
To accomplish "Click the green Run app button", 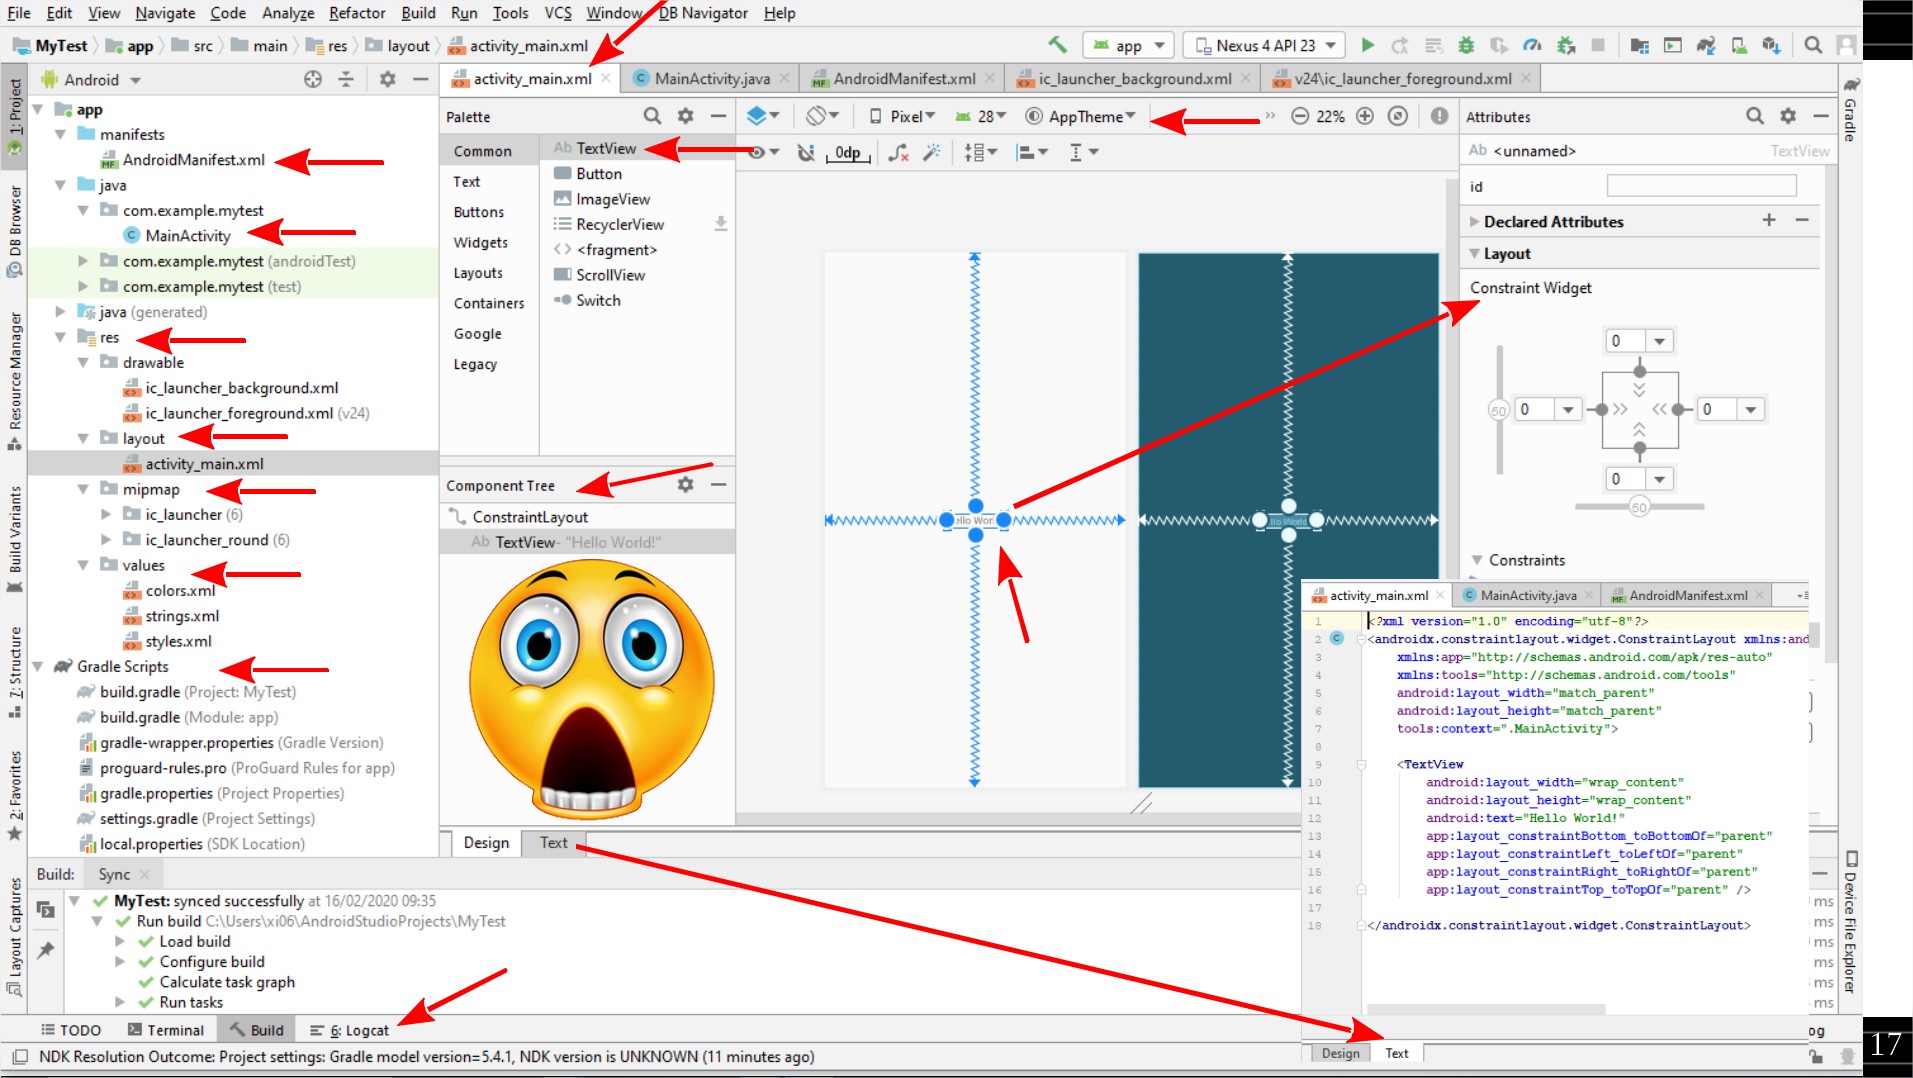I will point(1367,45).
